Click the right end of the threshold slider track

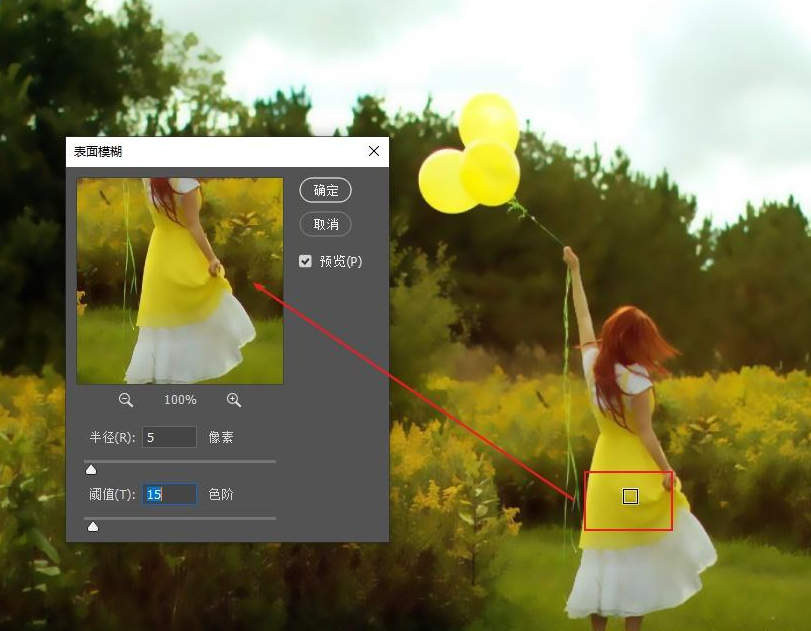point(273,518)
